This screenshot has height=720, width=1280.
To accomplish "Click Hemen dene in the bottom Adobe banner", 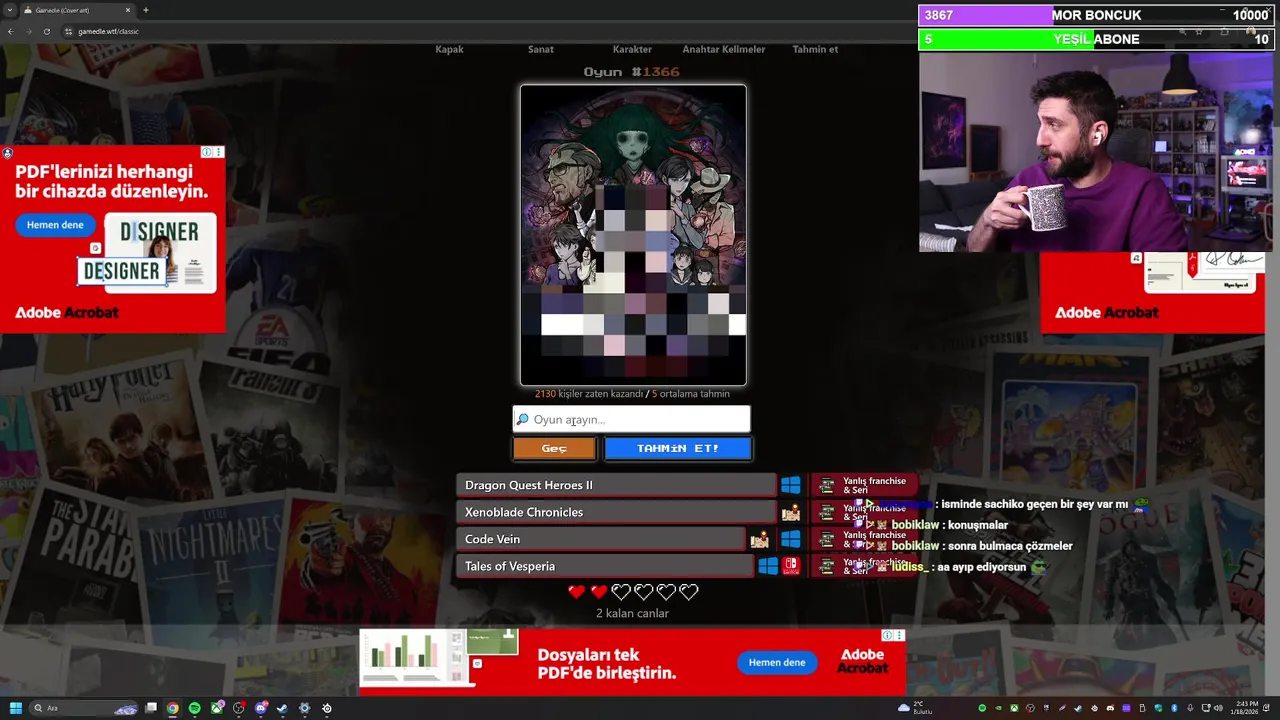I will [x=777, y=662].
